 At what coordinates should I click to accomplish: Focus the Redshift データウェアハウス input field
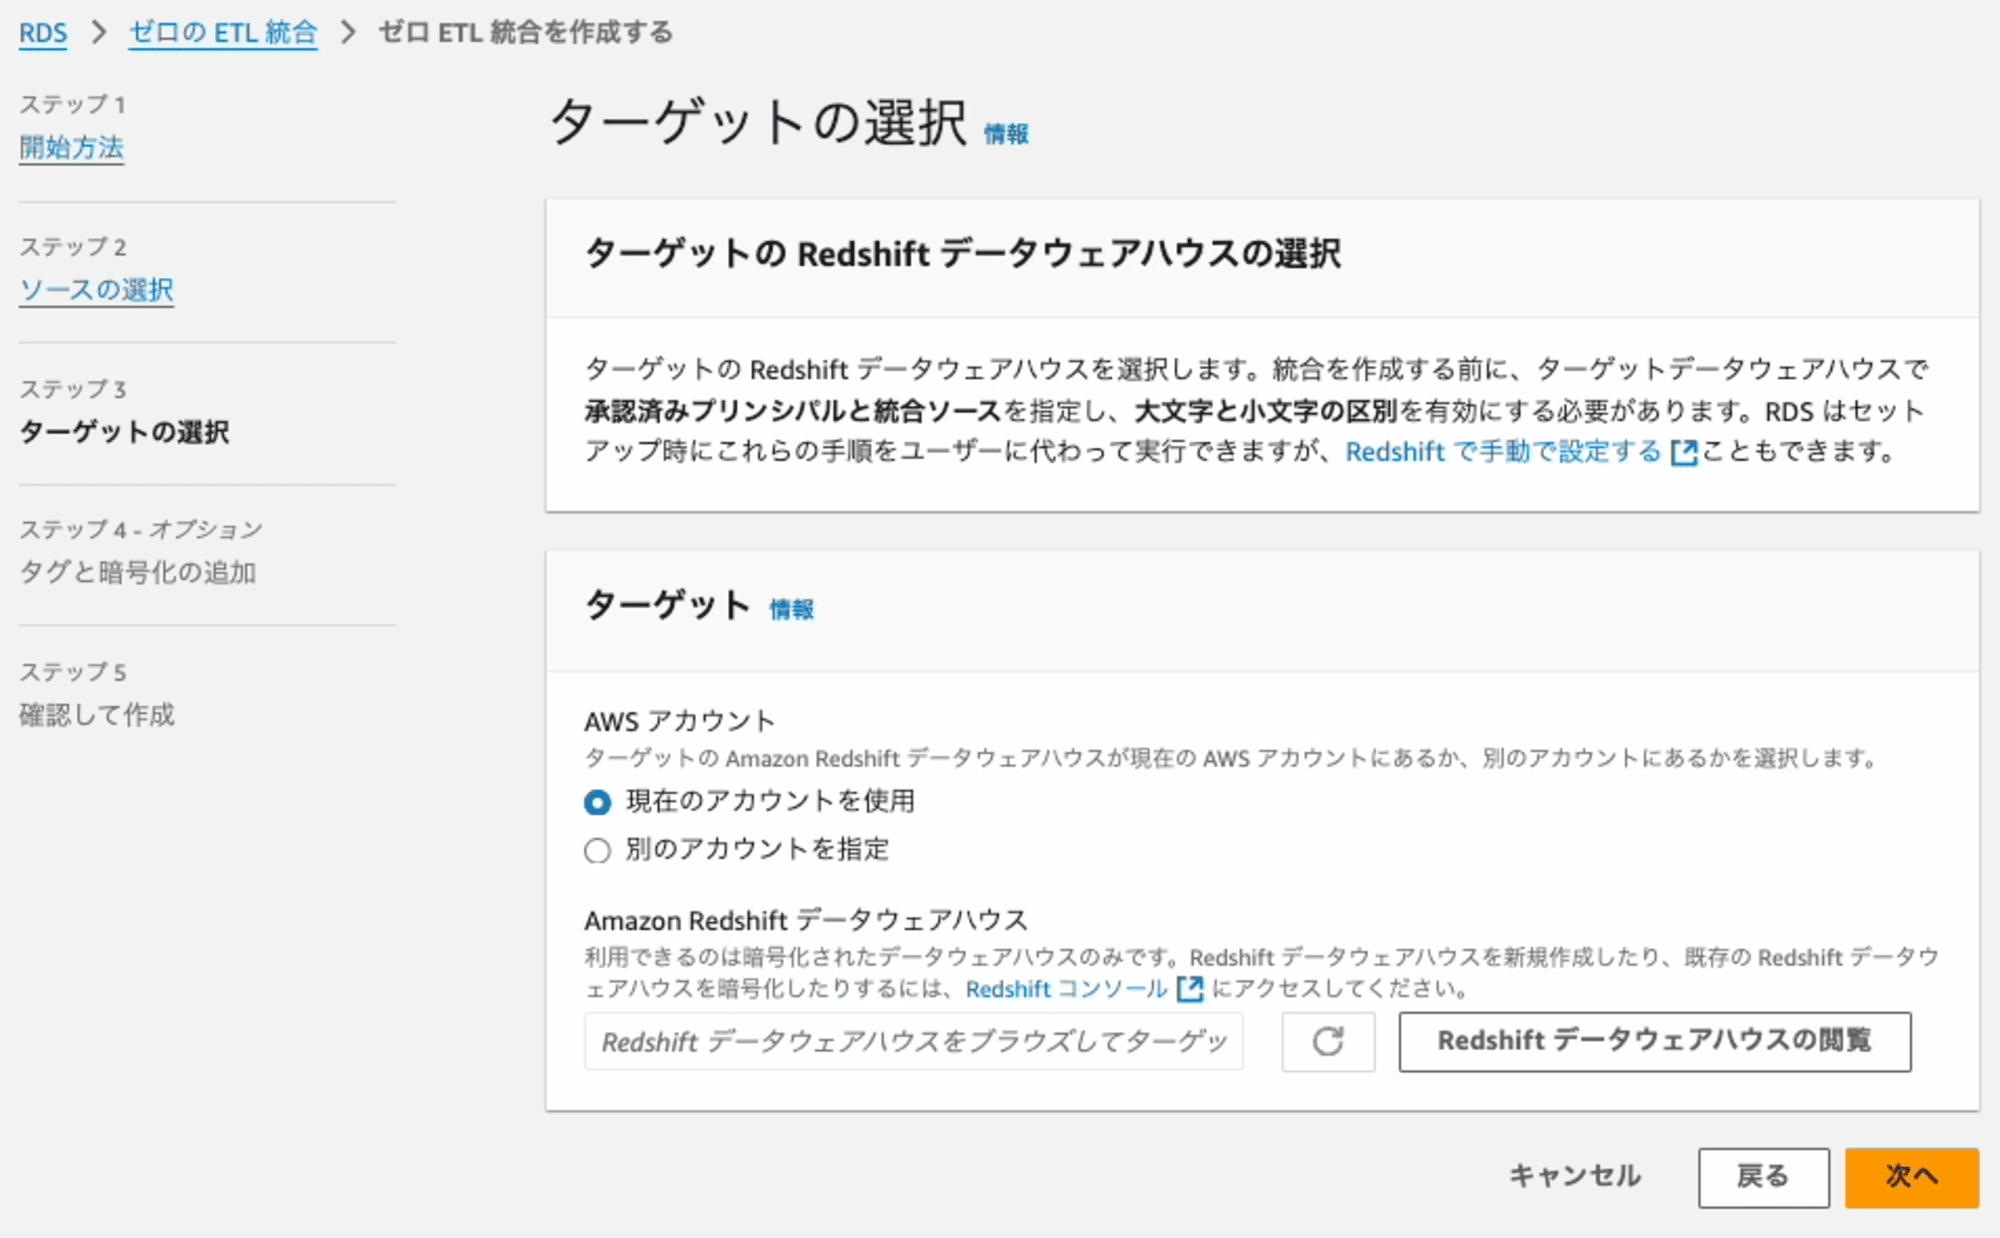click(914, 1041)
